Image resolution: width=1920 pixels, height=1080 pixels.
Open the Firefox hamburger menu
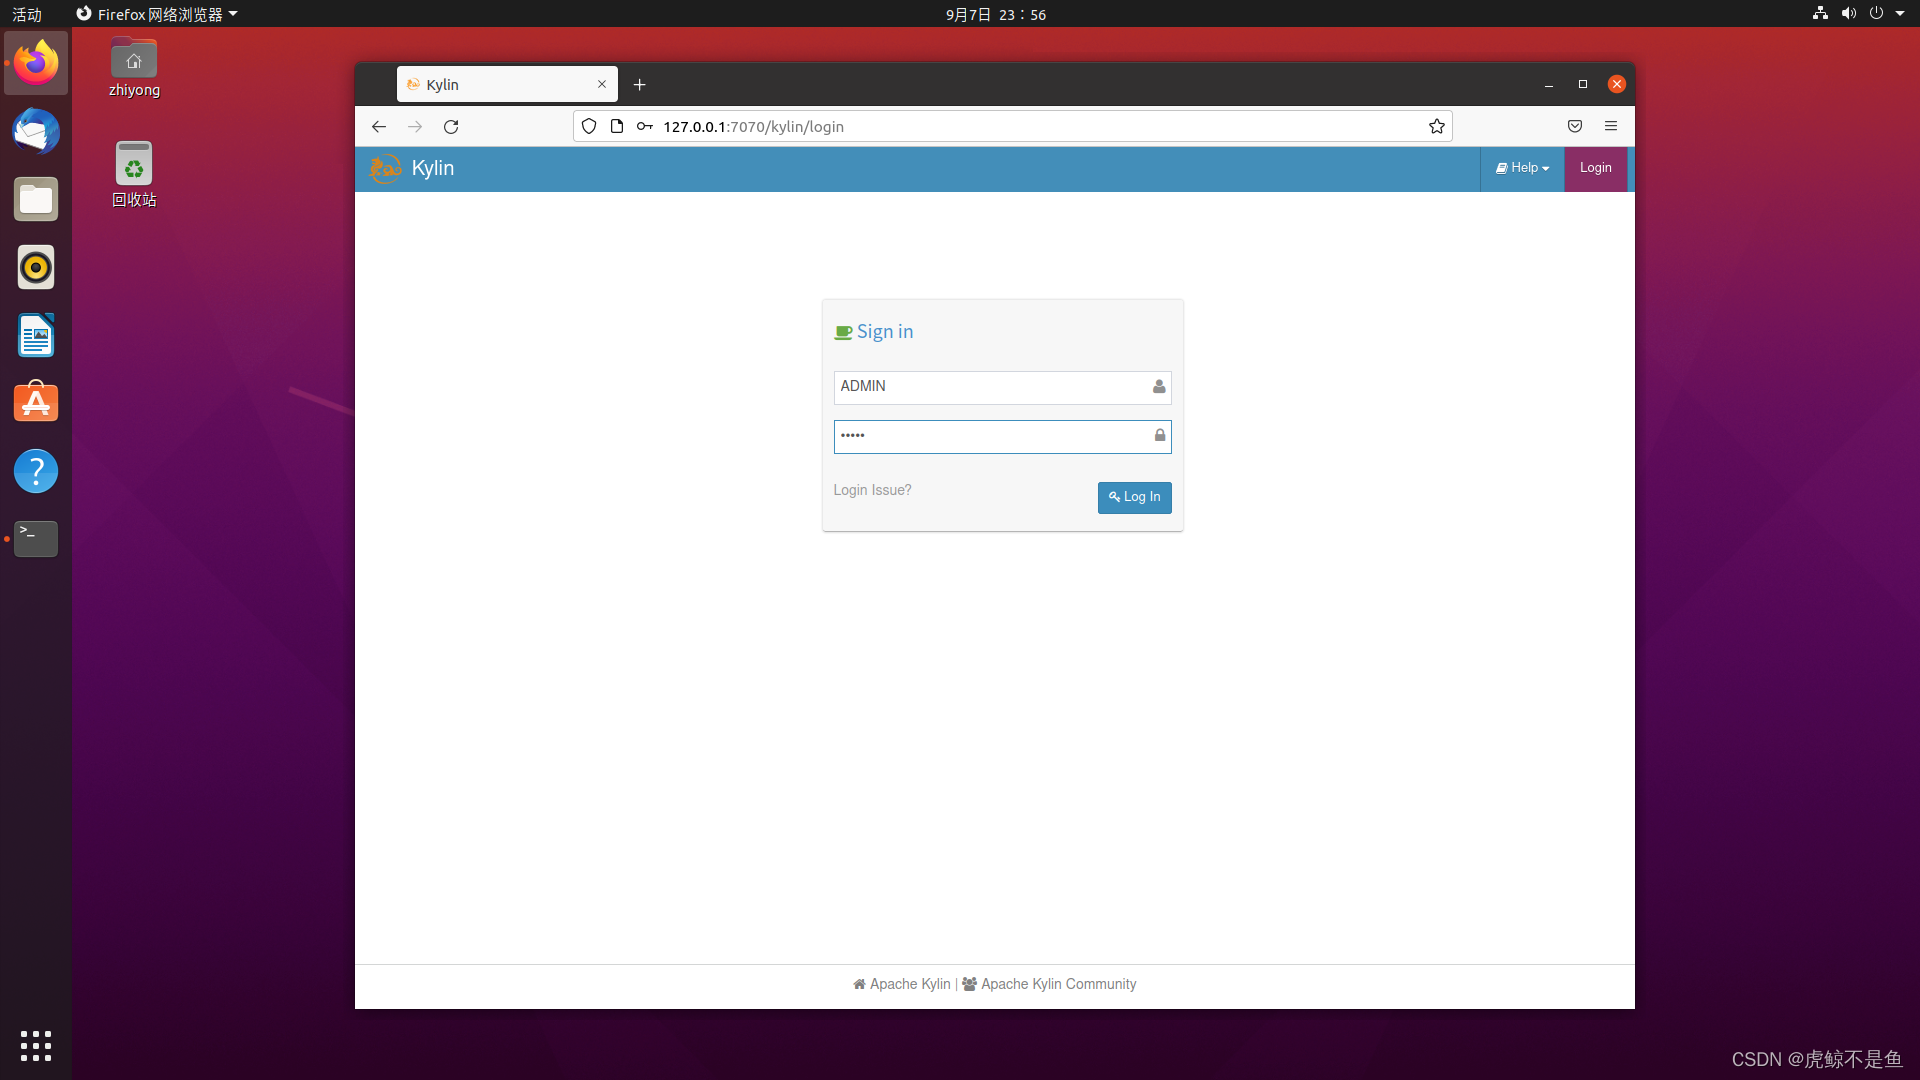[x=1610, y=126]
